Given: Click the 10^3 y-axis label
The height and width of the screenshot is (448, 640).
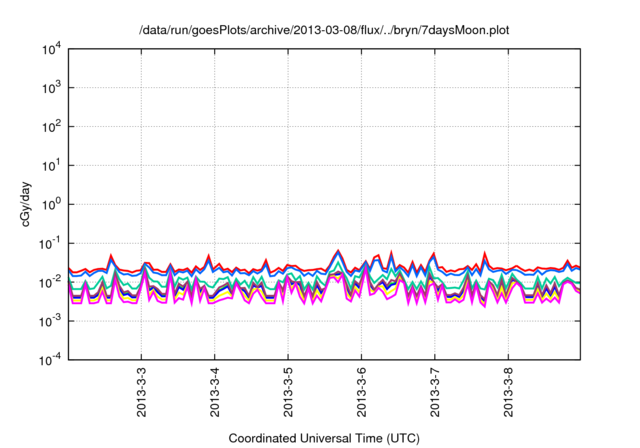Looking at the screenshot, I should [x=51, y=88].
